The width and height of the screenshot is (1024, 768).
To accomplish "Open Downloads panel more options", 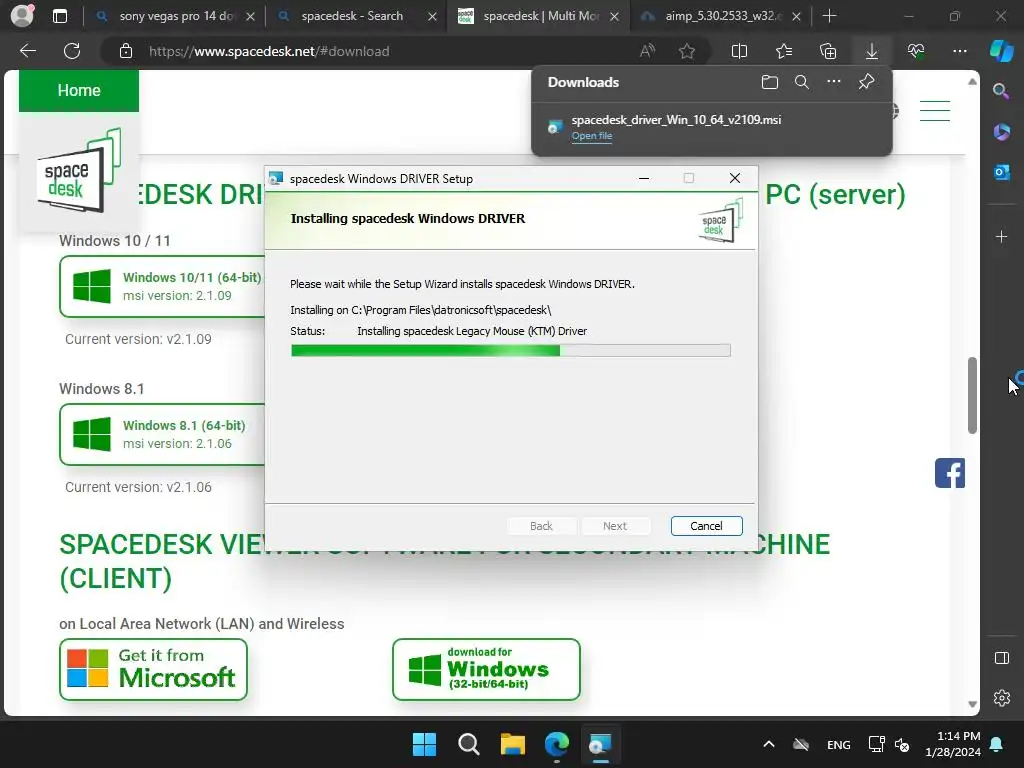I will tap(834, 82).
